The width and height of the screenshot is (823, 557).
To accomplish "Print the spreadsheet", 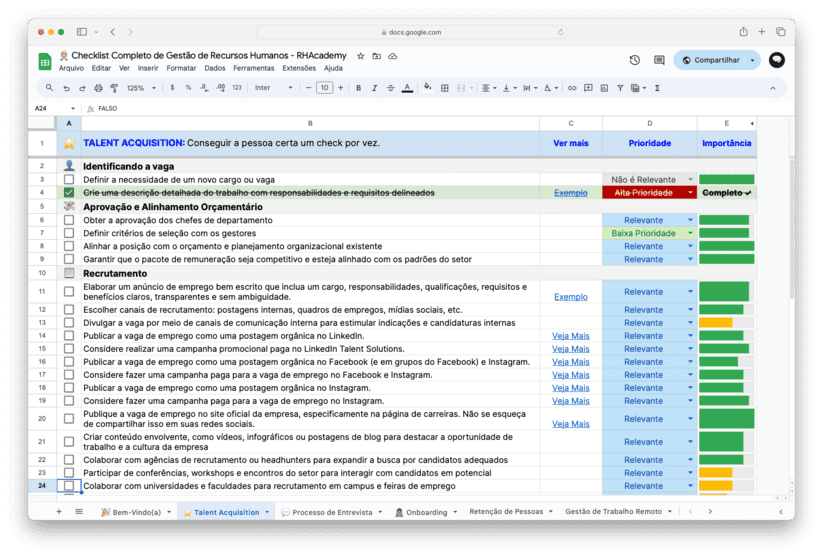I will tap(98, 88).
